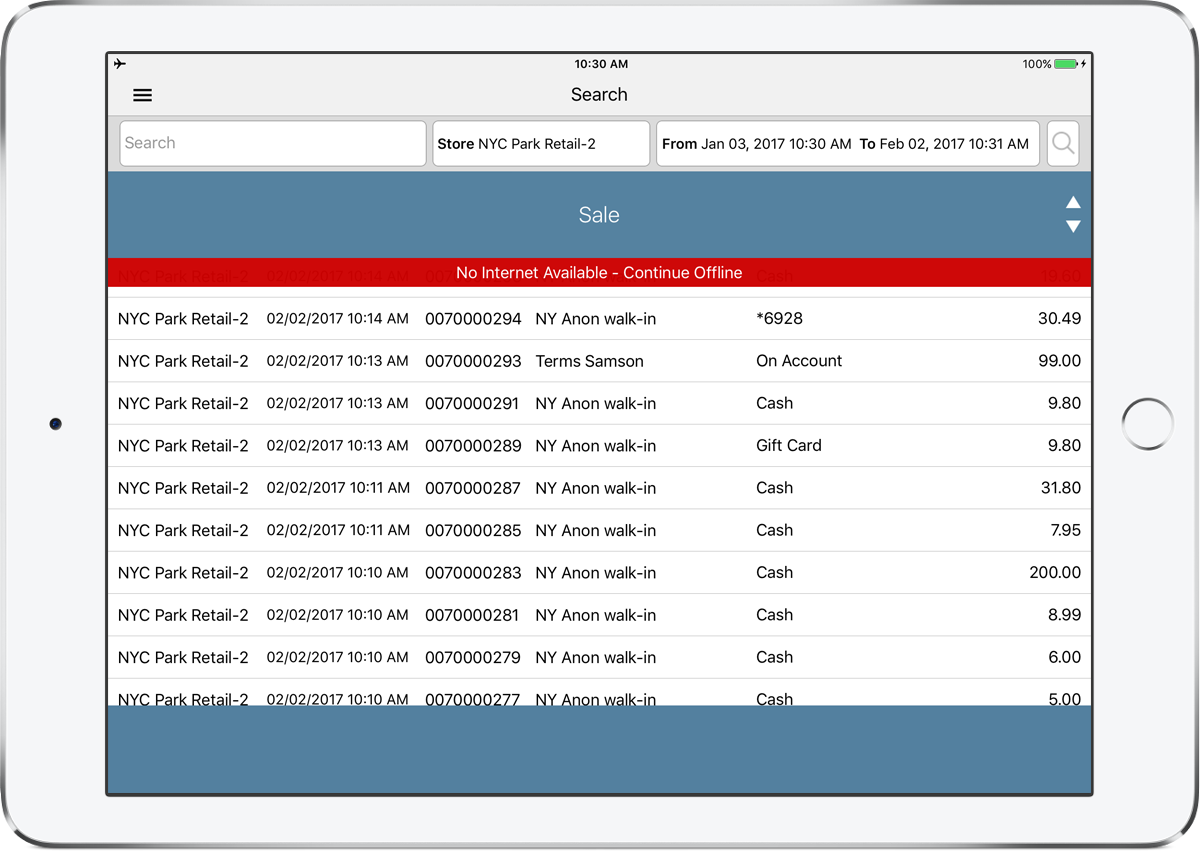Tap the No Internet Available banner
The image size is (1200, 851).
[x=599, y=273]
